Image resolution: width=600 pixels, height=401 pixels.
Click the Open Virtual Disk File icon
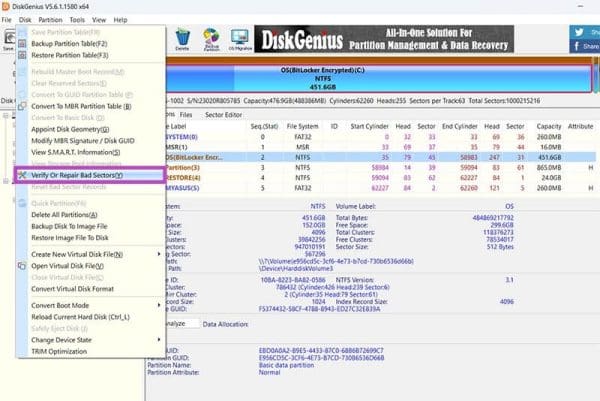click(x=23, y=266)
